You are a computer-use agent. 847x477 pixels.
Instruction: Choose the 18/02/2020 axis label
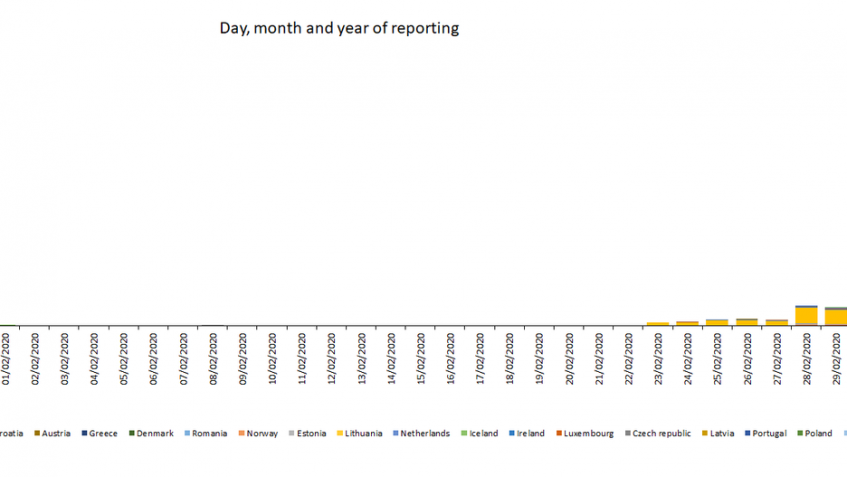pyautogui.click(x=510, y=359)
